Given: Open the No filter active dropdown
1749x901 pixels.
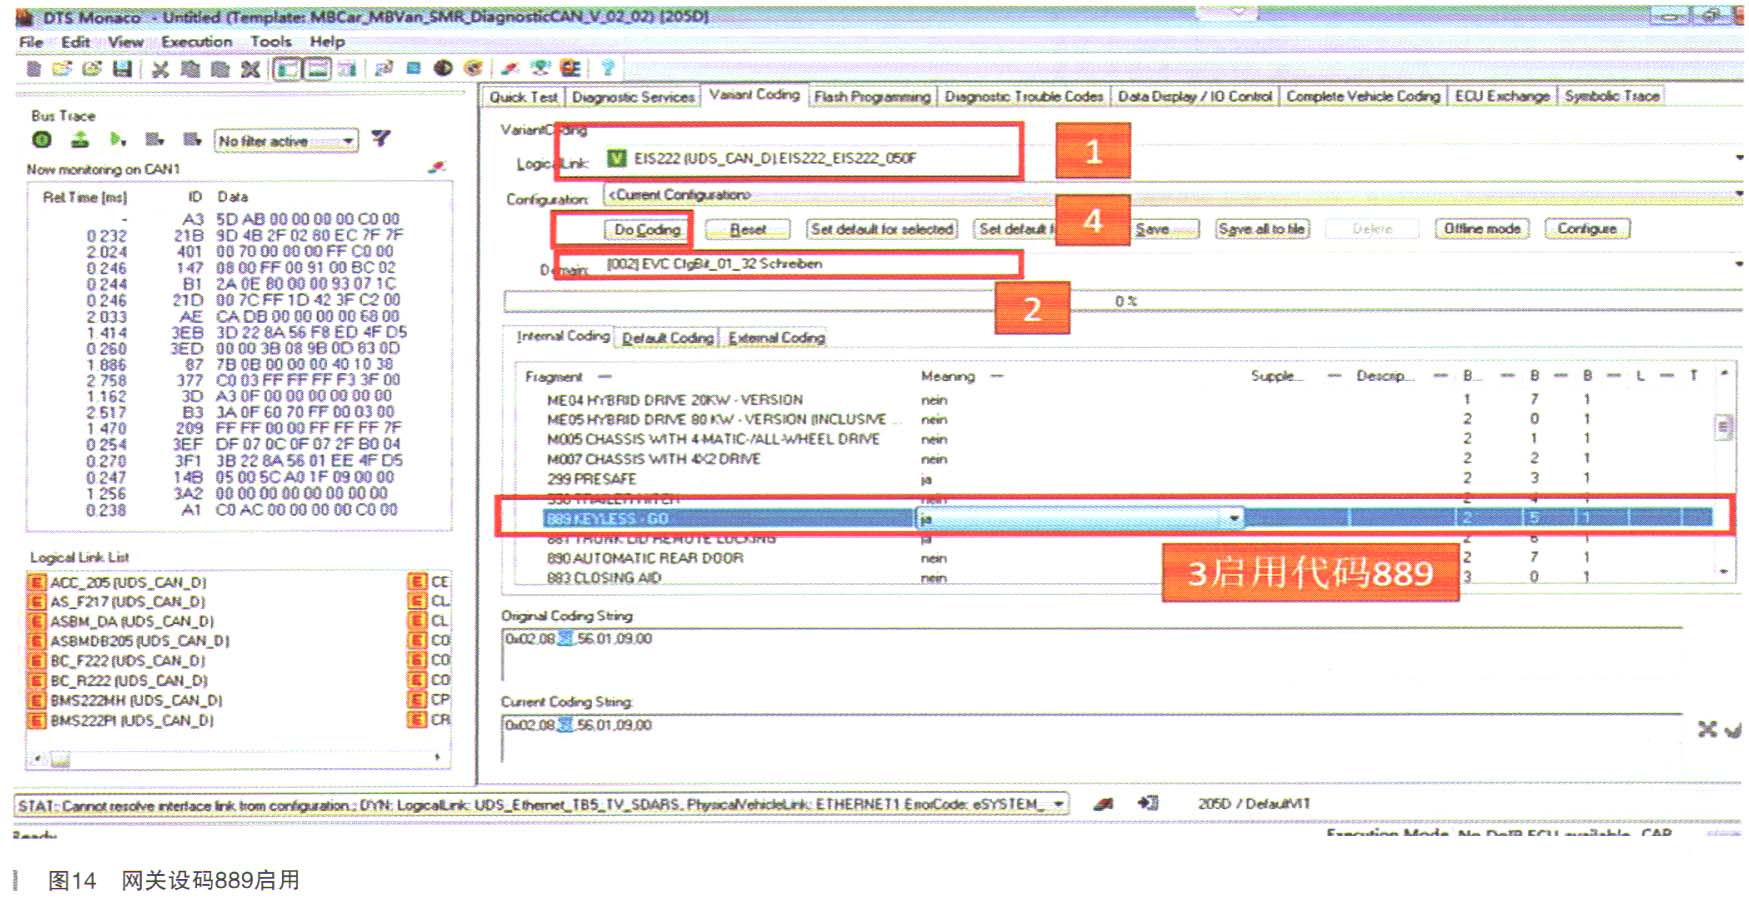Looking at the screenshot, I should tap(348, 141).
